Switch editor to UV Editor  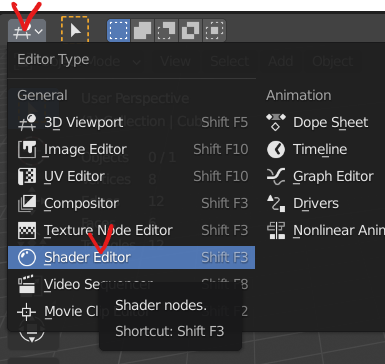[x=131, y=176]
